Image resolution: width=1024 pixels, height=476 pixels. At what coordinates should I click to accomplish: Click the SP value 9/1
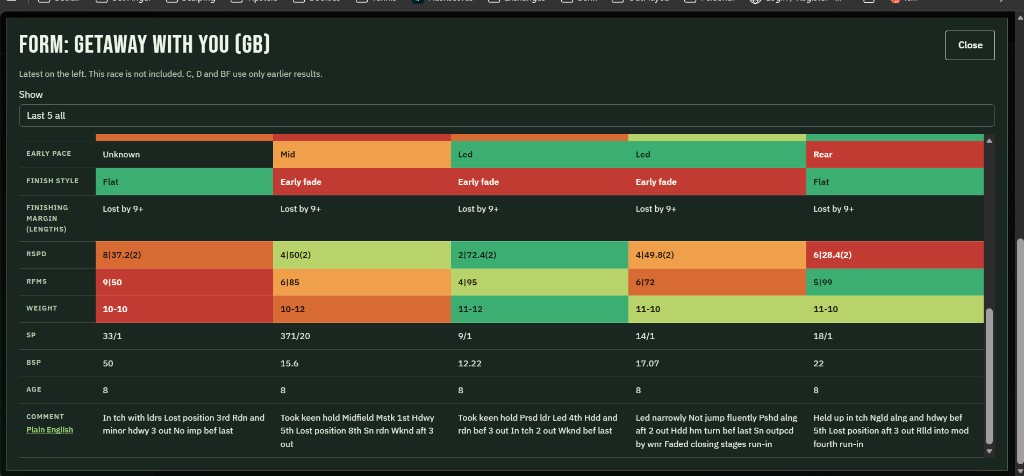click(x=465, y=336)
